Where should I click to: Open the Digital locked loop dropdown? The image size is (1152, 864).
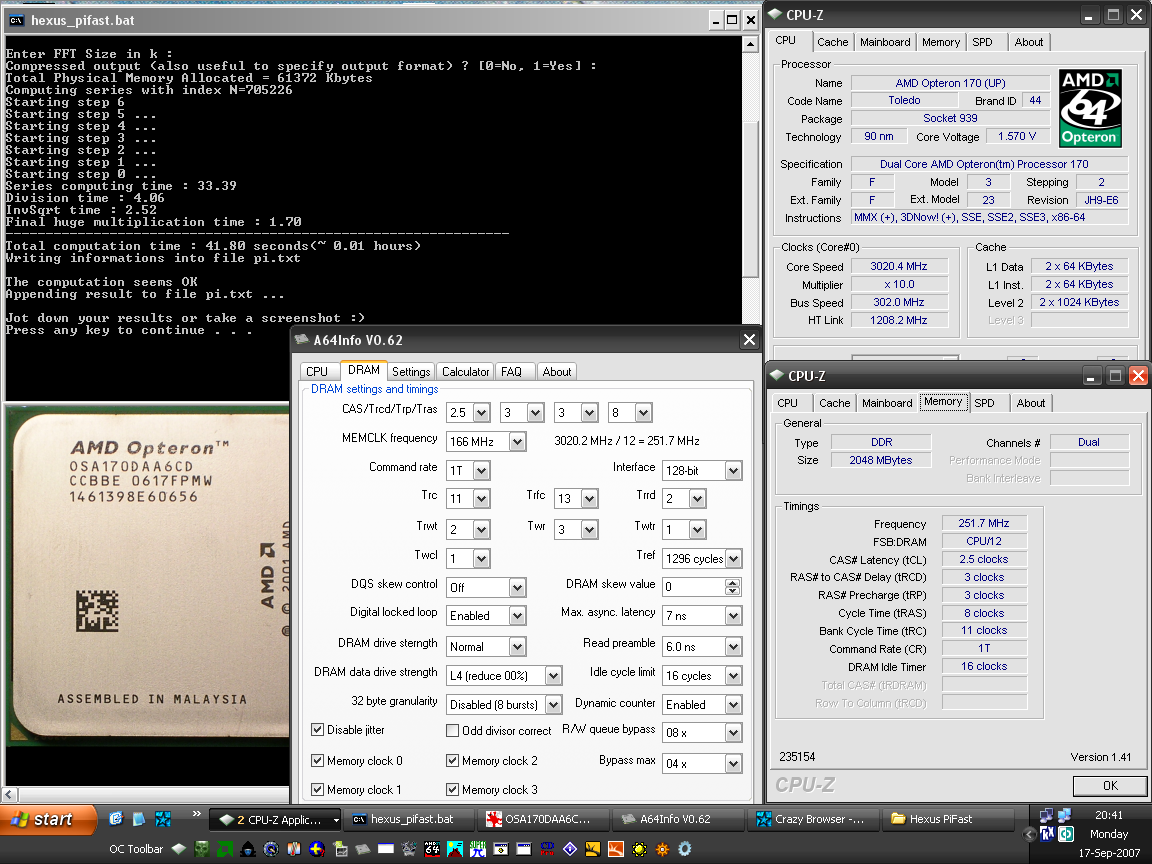[x=517, y=616]
